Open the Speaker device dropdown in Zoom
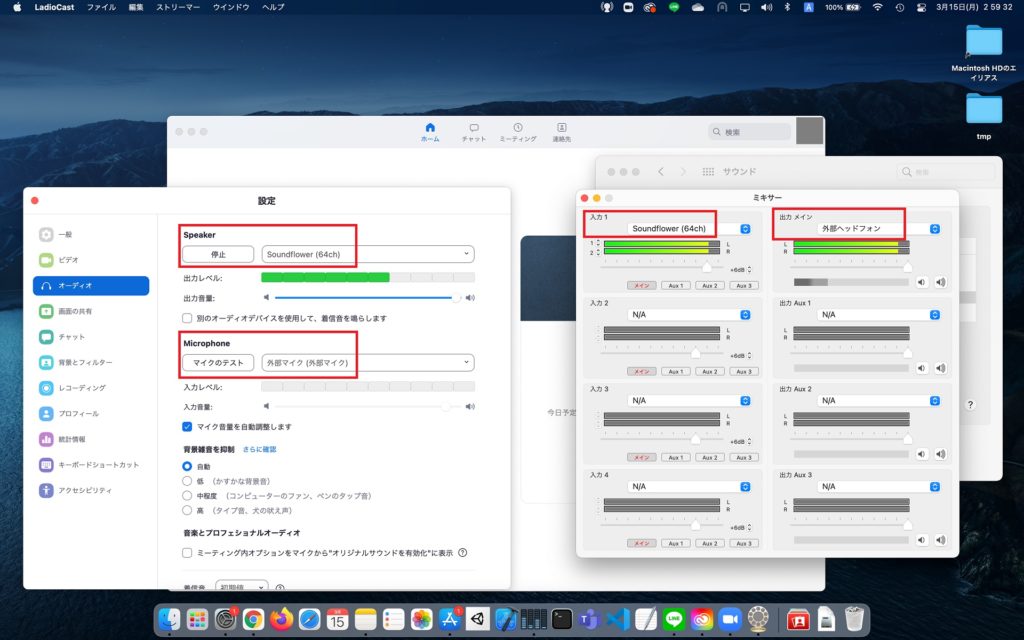This screenshot has height=640, width=1024. (368, 254)
